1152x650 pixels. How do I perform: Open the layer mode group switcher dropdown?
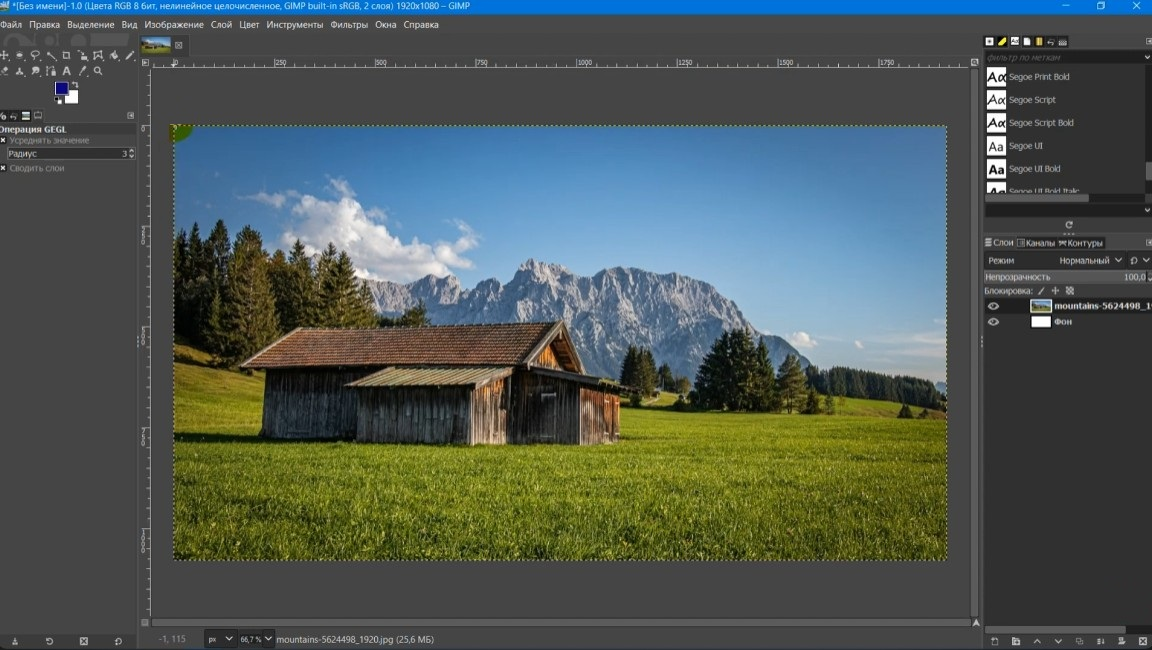click(1140, 261)
